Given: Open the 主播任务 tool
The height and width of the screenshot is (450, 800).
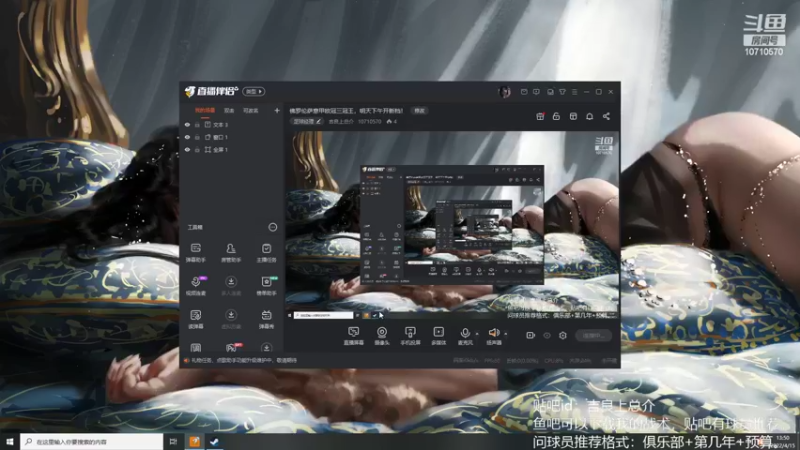Looking at the screenshot, I should click(x=266, y=253).
